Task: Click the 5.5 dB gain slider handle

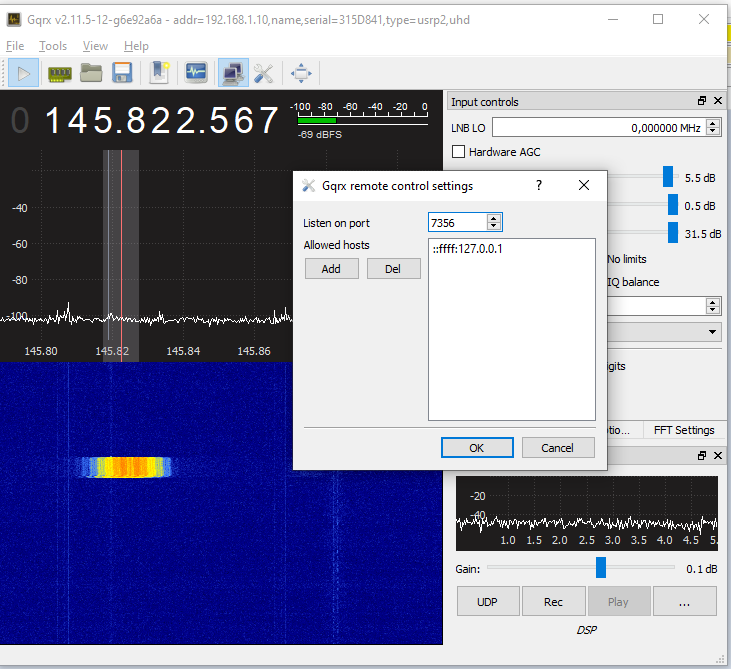Action: [668, 177]
